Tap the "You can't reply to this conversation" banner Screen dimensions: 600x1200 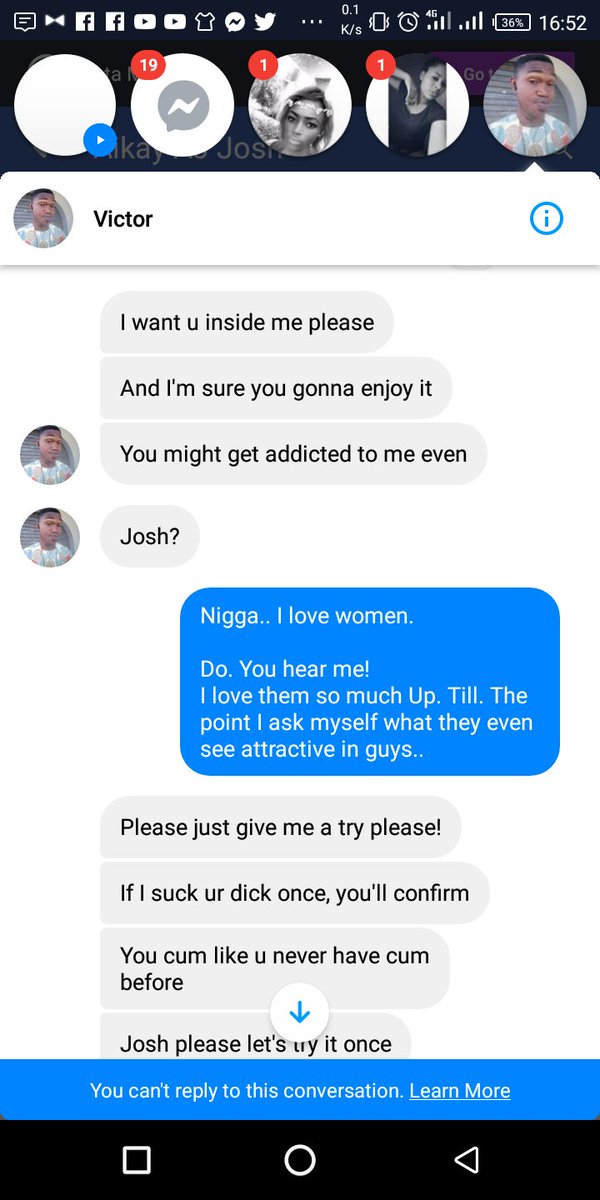click(x=300, y=1091)
